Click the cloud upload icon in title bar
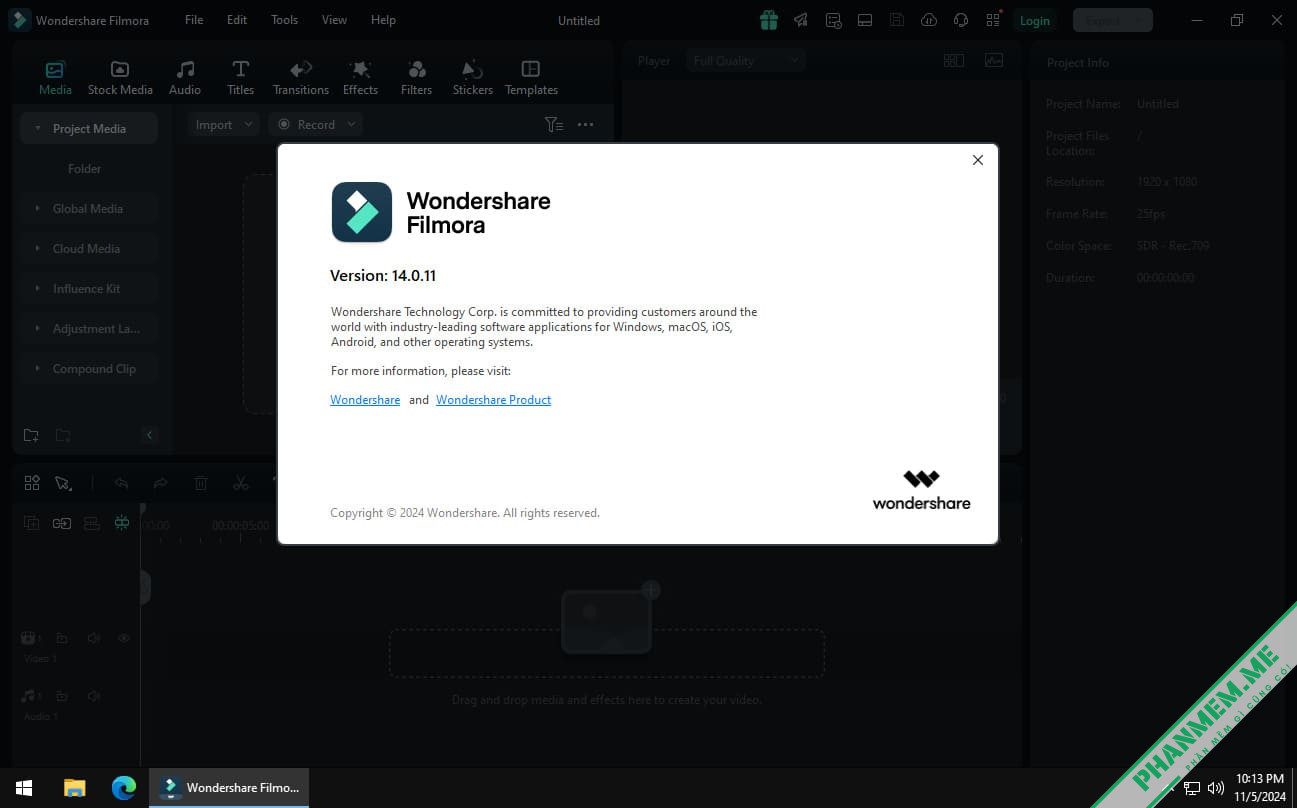 (x=929, y=20)
